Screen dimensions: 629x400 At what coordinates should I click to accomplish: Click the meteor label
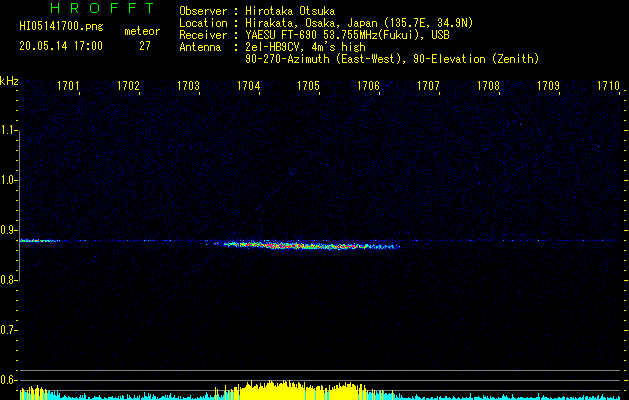142,31
